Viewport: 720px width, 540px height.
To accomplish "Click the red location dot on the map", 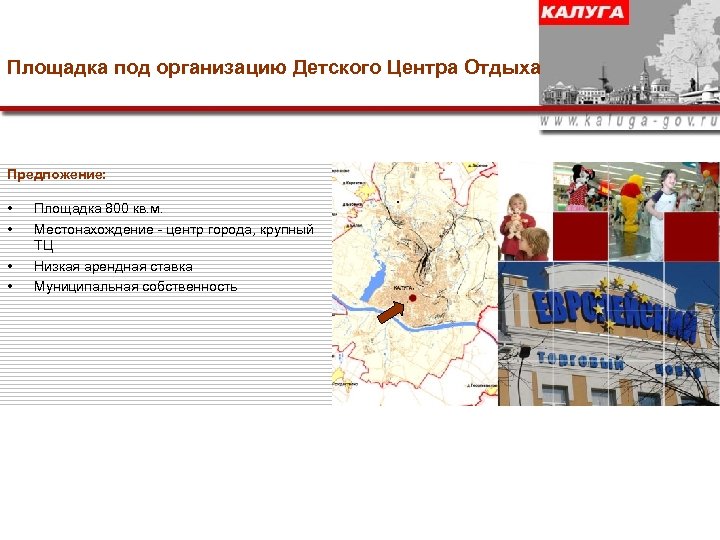I will click(x=412, y=298).
